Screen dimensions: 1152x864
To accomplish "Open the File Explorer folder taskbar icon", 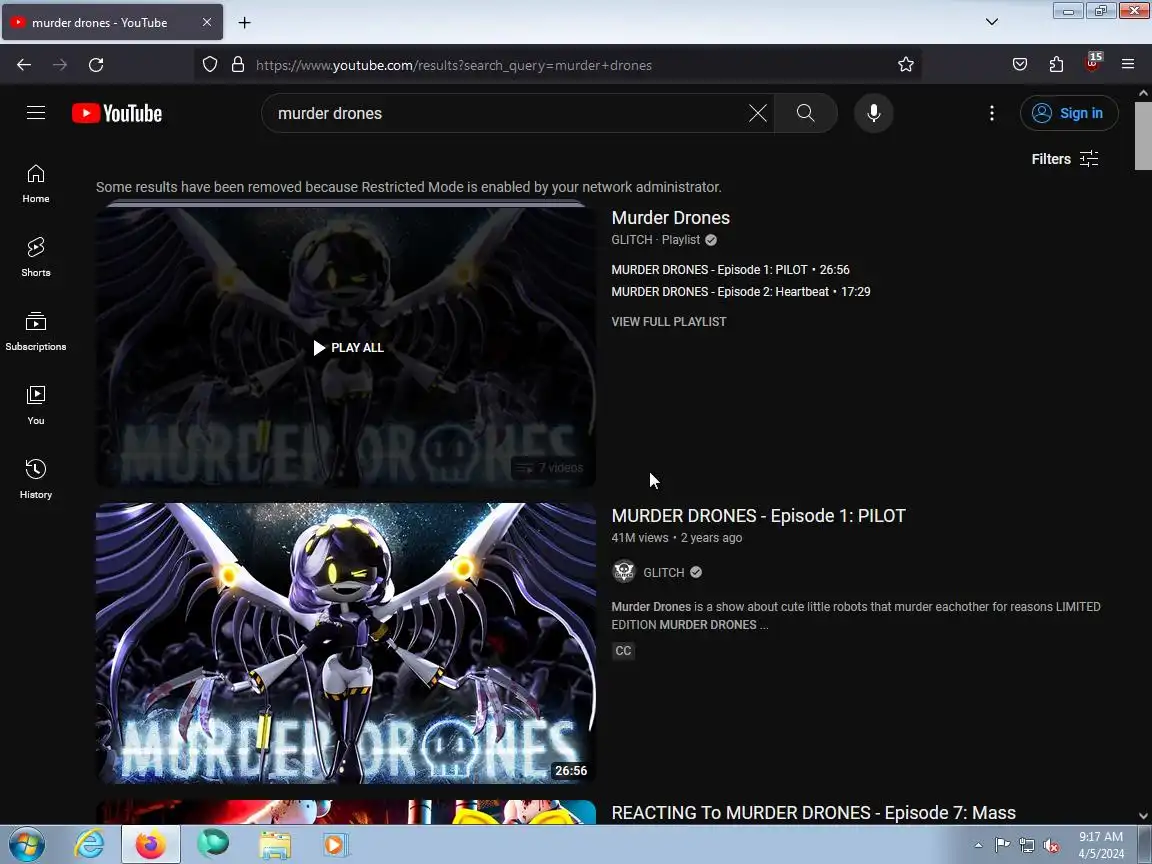I will coord(276,844).
